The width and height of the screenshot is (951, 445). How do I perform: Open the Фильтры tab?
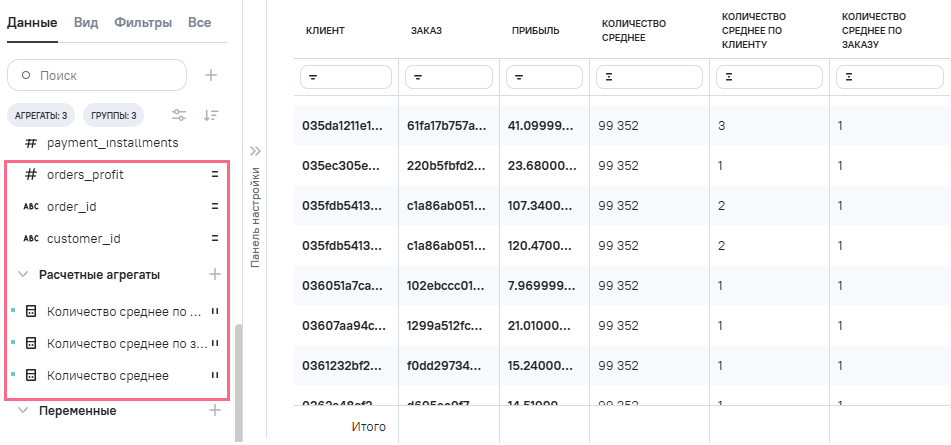(x=142, y=22)
